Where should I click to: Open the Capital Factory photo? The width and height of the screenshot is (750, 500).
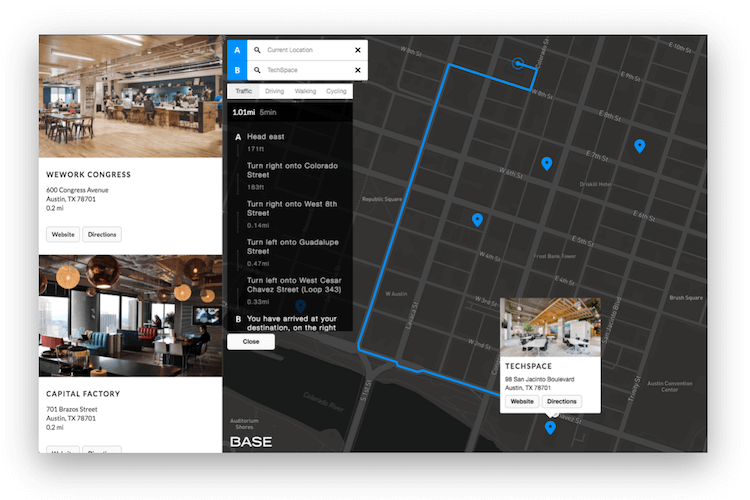coord(131,316)
